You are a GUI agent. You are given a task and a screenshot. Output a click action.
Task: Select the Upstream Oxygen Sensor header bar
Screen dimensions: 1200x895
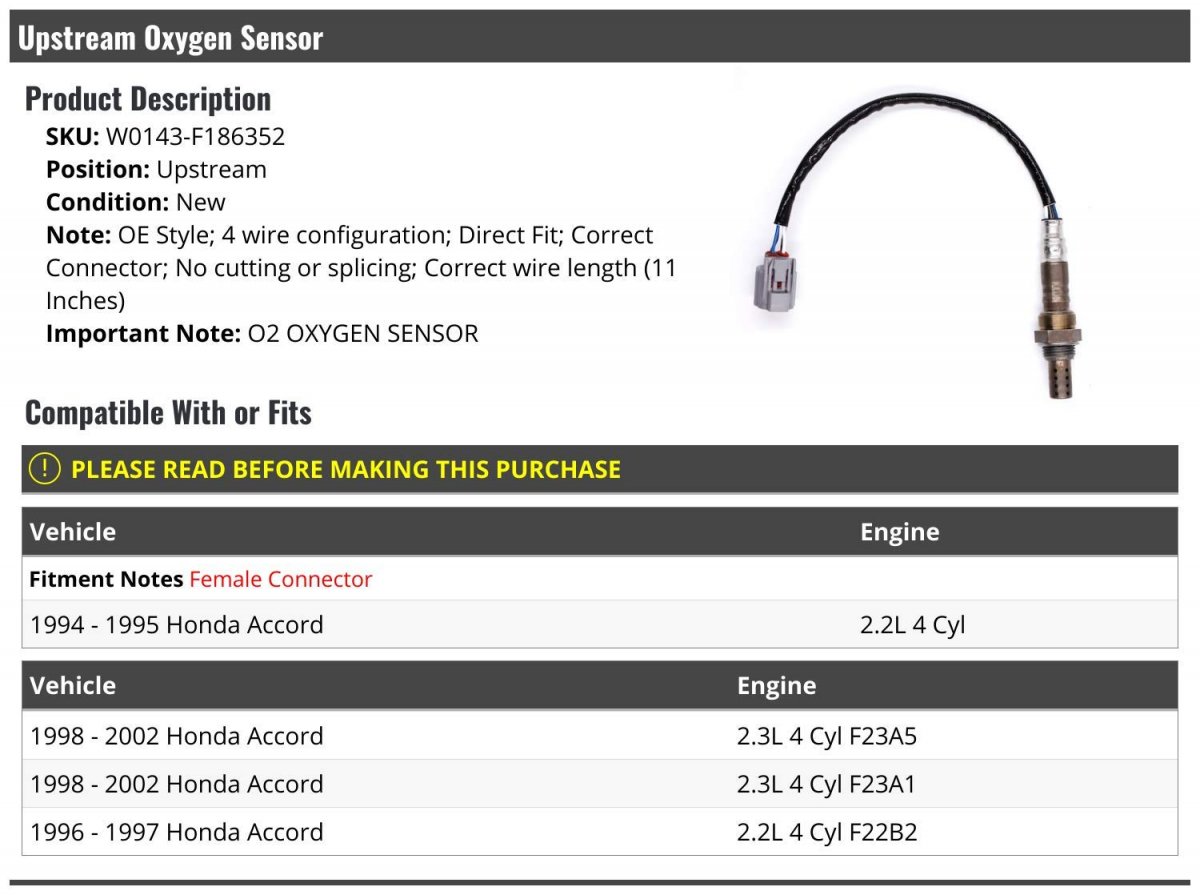point(600,37)
